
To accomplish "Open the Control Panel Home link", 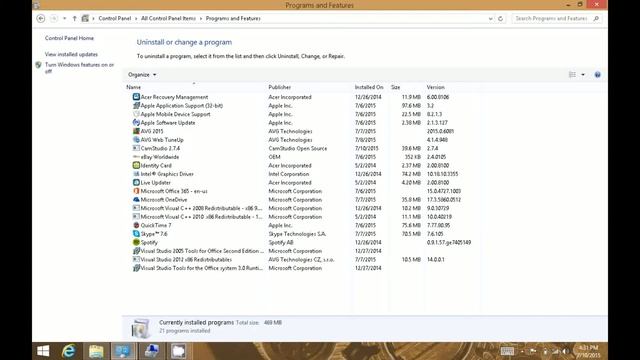I will [69, 38].
